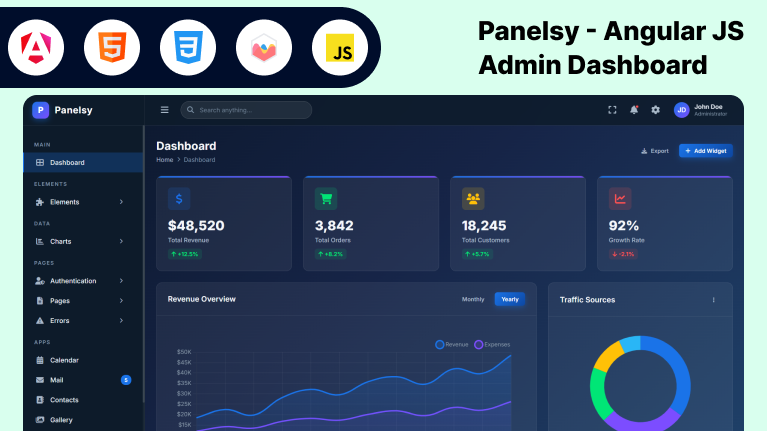Image resolution: width=767 pixels, height=431 pixels.
Task: Click the Dashboard grid icon in sidebar
Action: point(40,162)
